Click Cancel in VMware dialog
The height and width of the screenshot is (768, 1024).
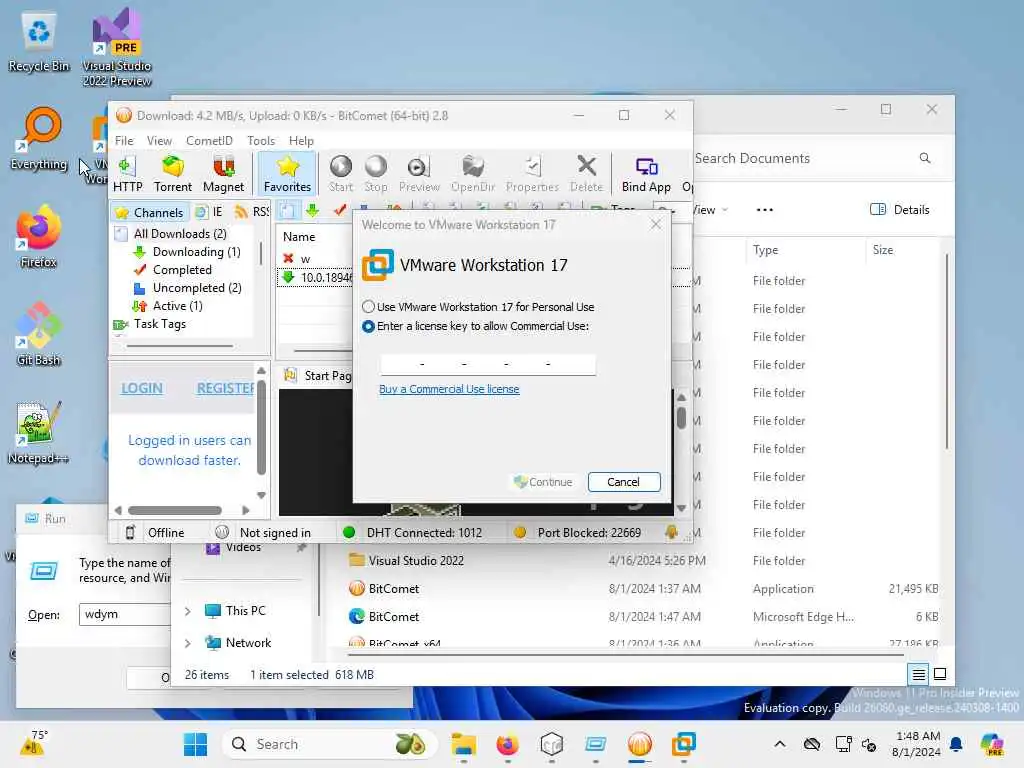coord(624,482)
